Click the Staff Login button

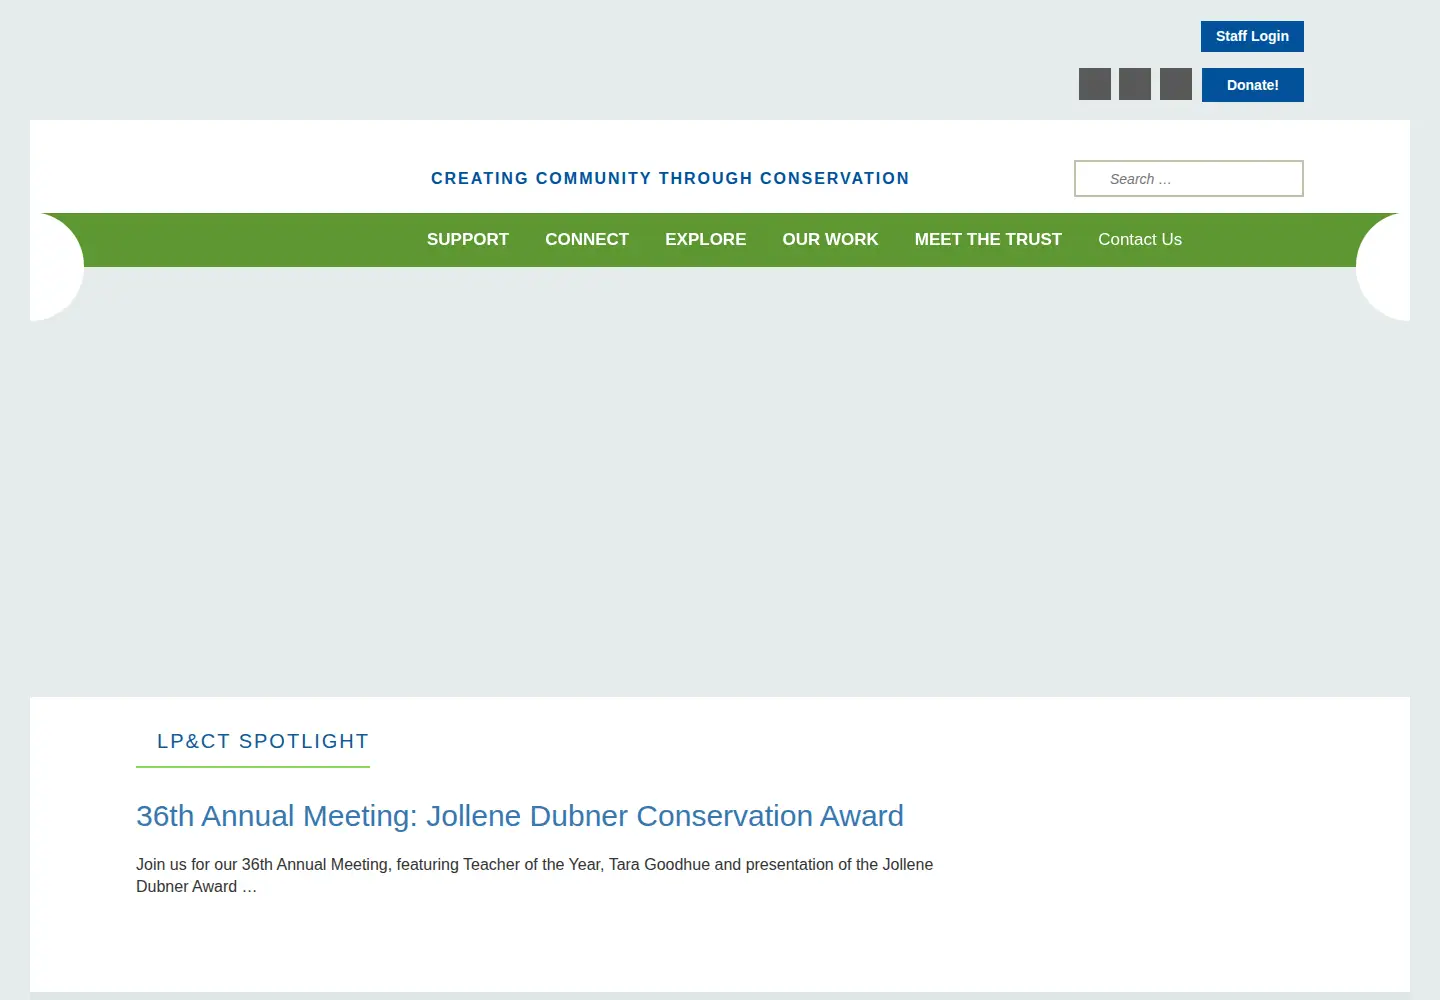click(x=1252, y=36)
